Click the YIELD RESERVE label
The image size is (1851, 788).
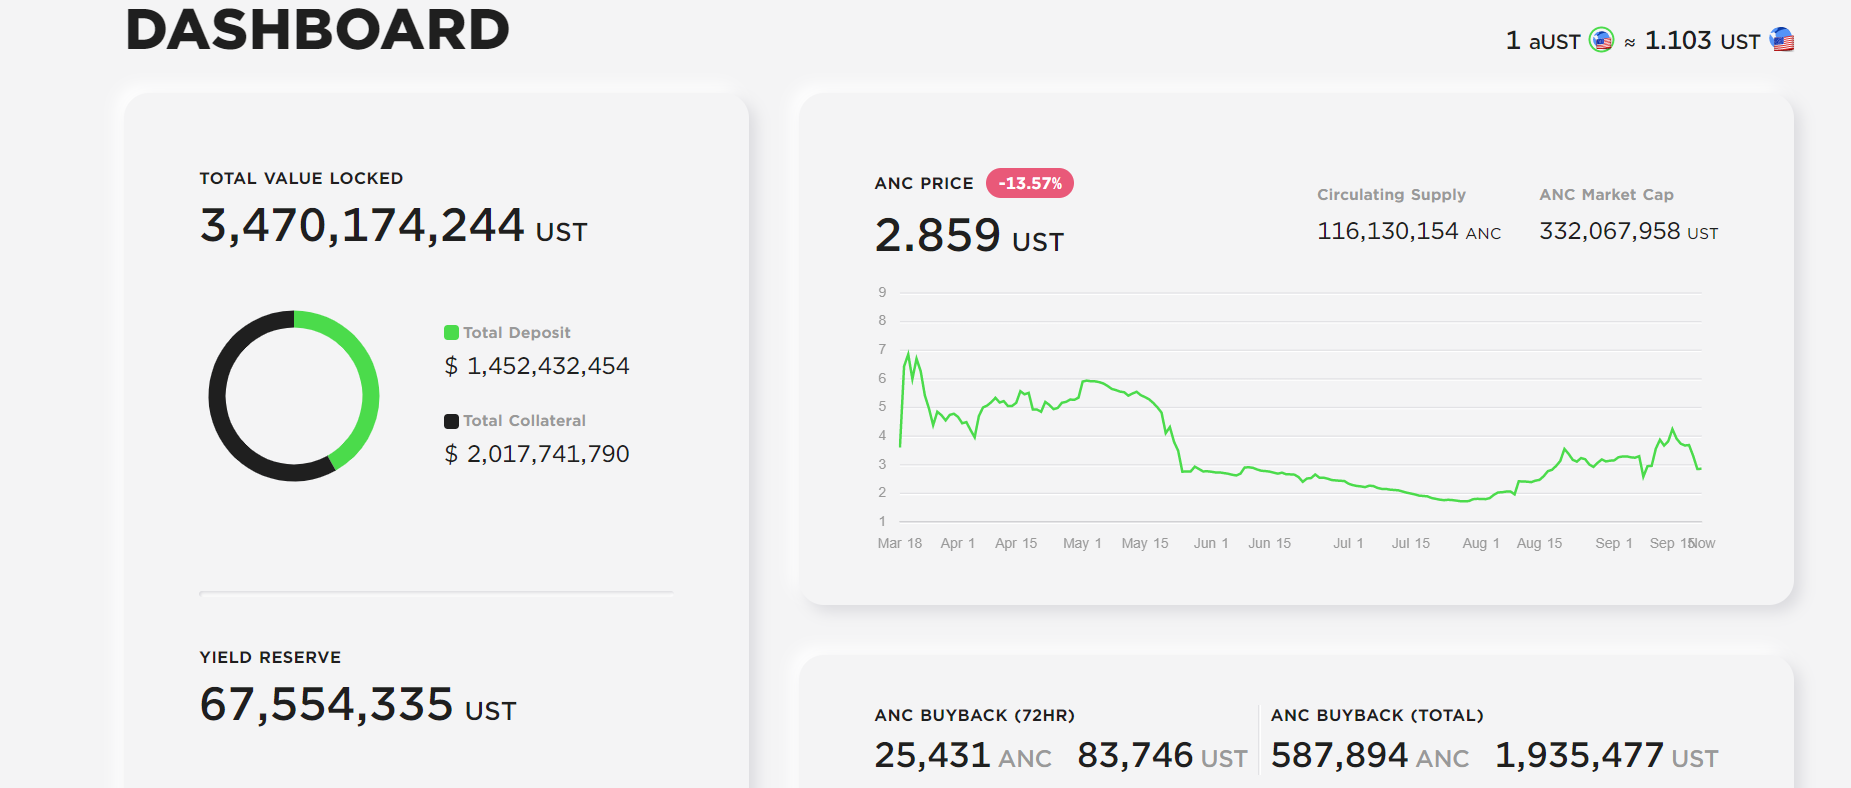[270, 657]
